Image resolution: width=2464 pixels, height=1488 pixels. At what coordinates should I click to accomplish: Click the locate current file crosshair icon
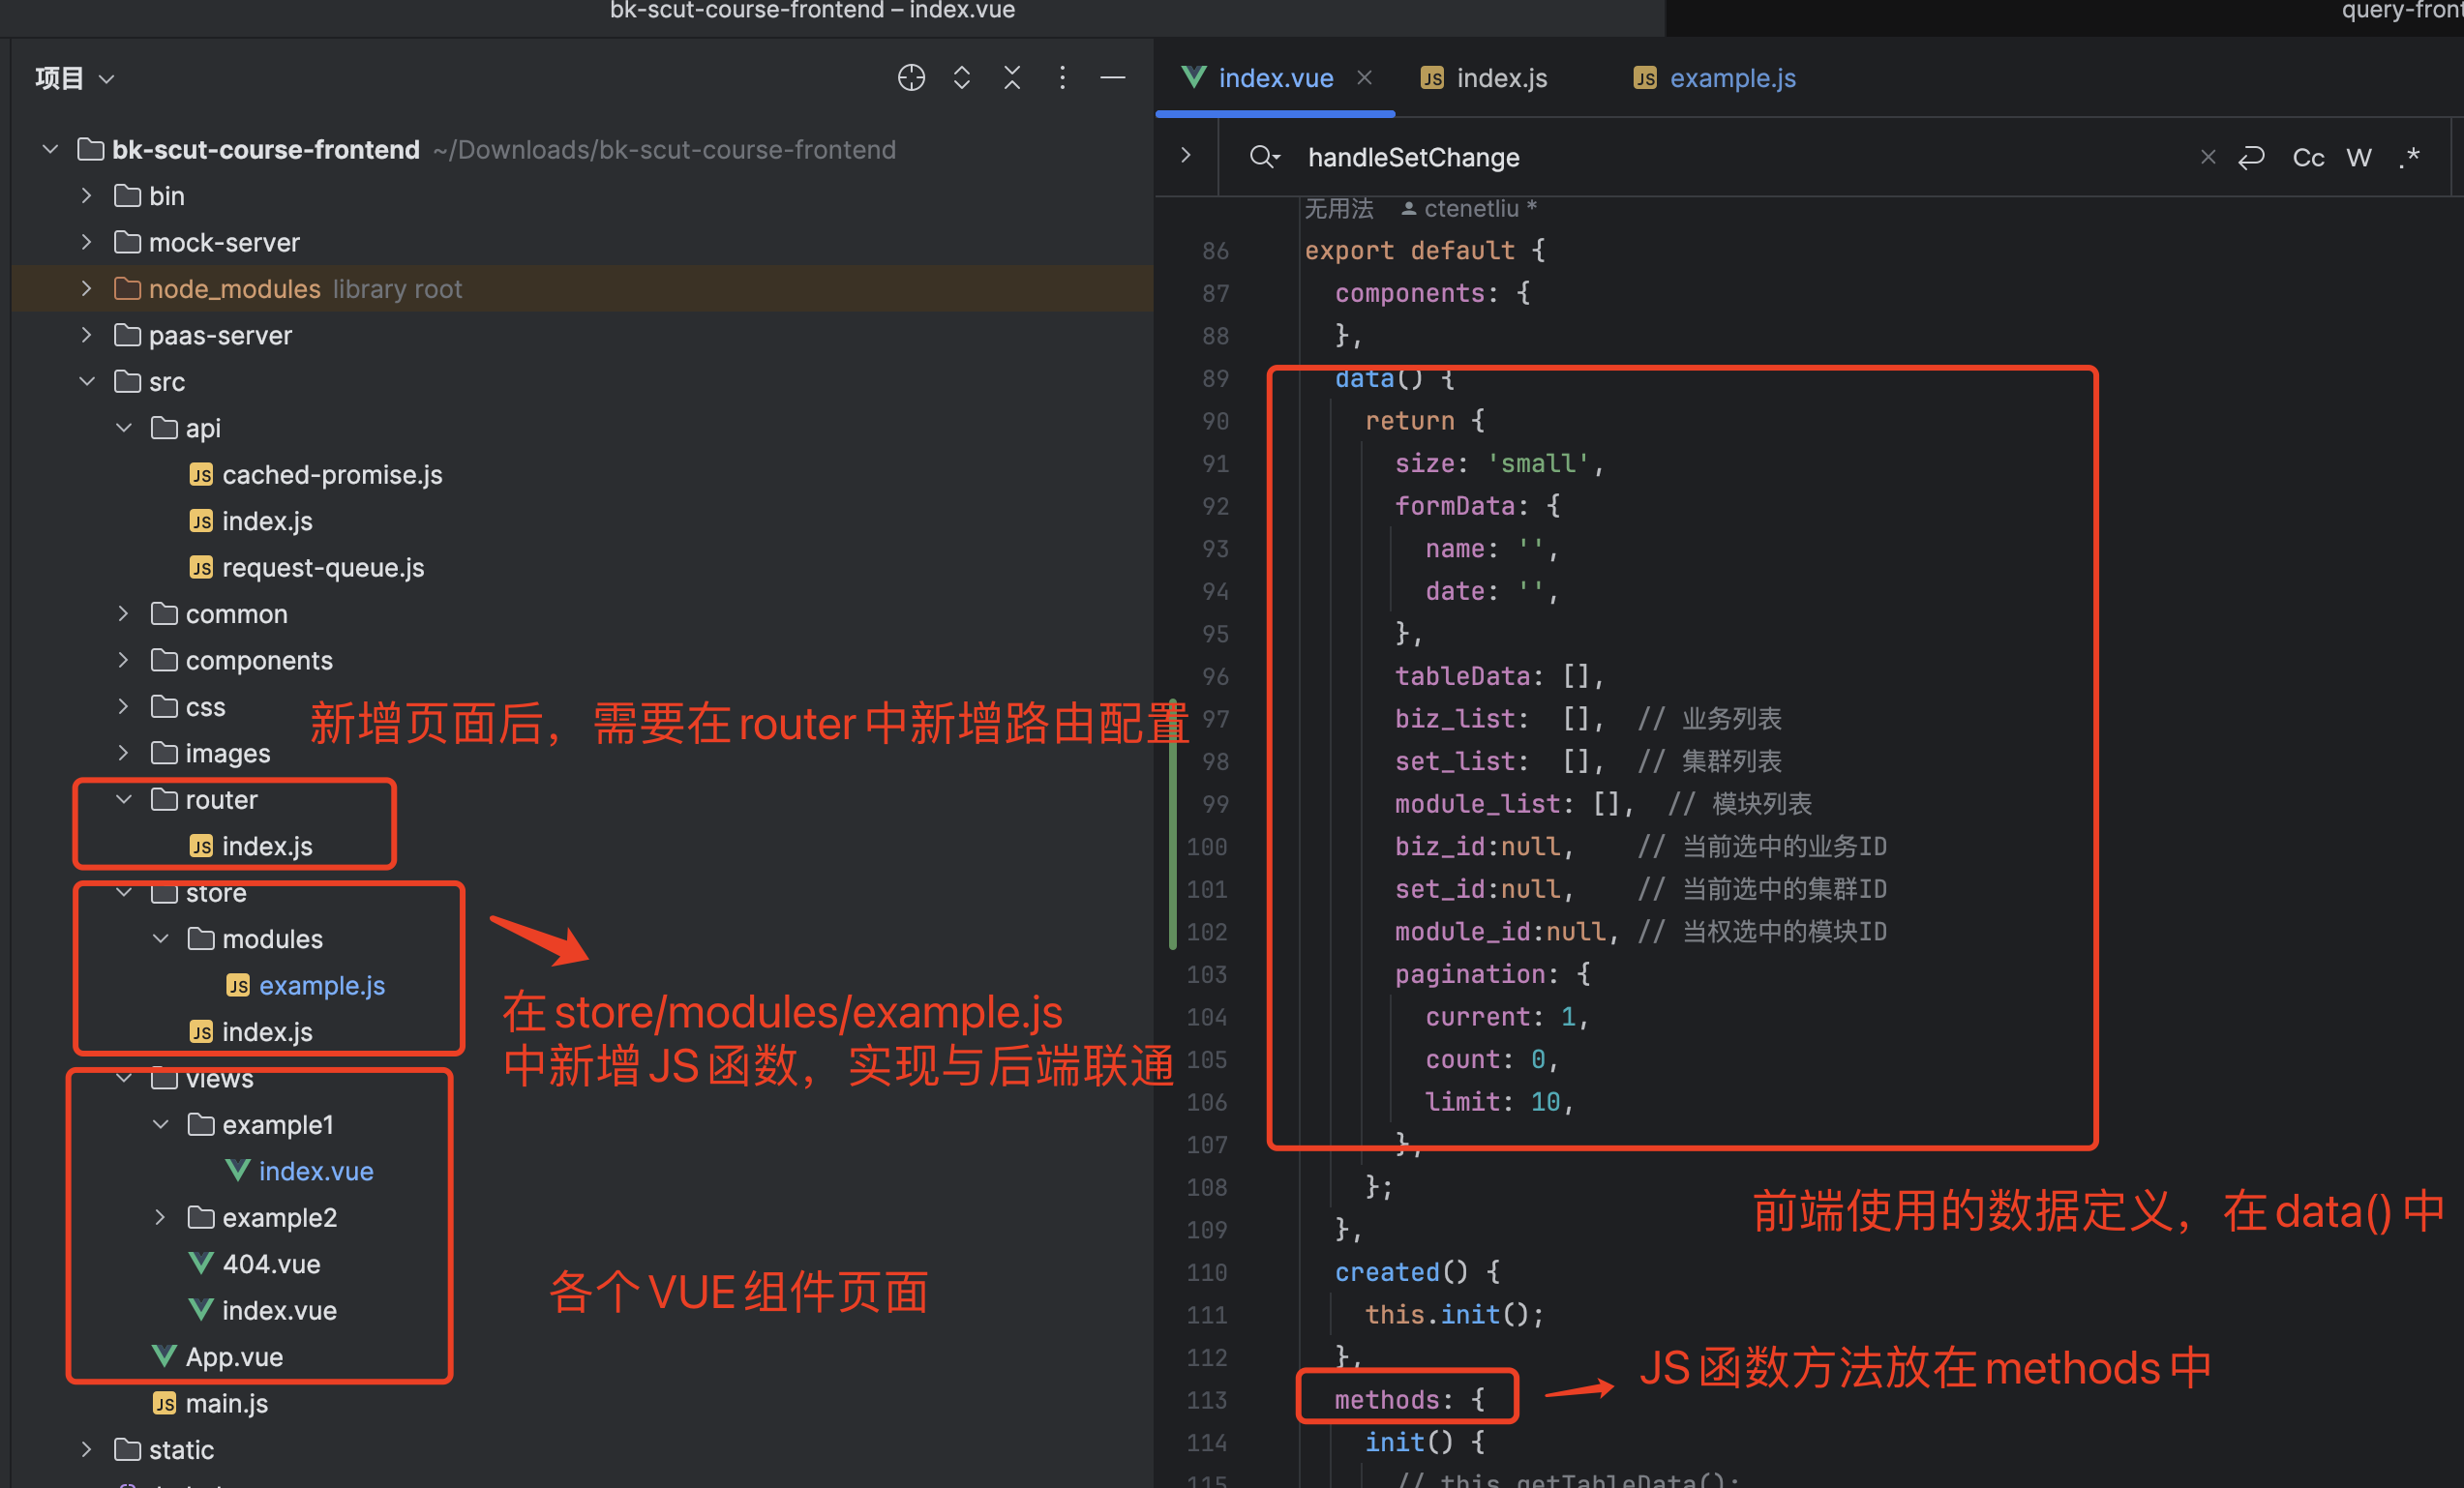click(910, 78)
